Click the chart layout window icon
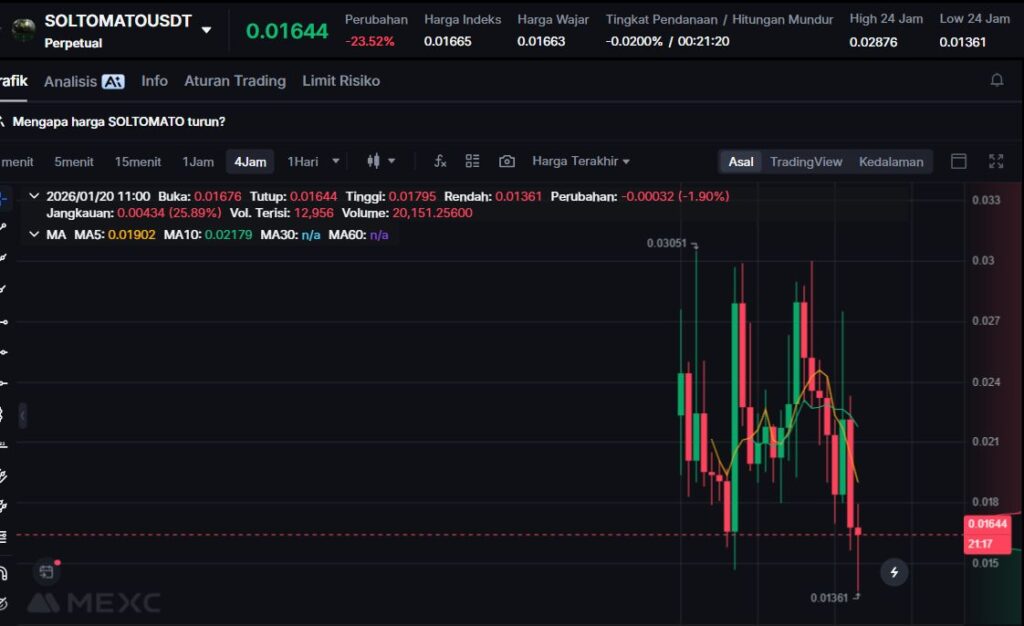This screenshot has height=626, width=1024. (x=958, y=161)
